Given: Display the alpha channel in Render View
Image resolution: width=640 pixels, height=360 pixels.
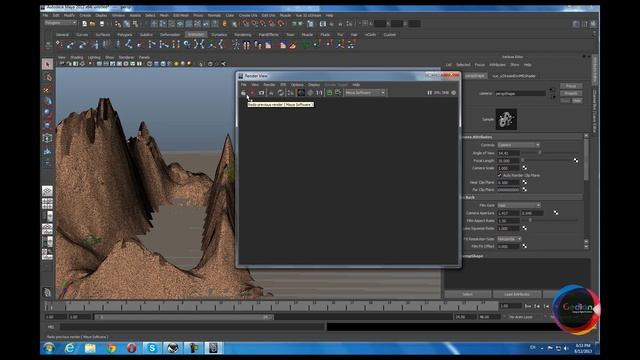Looking at the screenshot, I should [310, 93].
